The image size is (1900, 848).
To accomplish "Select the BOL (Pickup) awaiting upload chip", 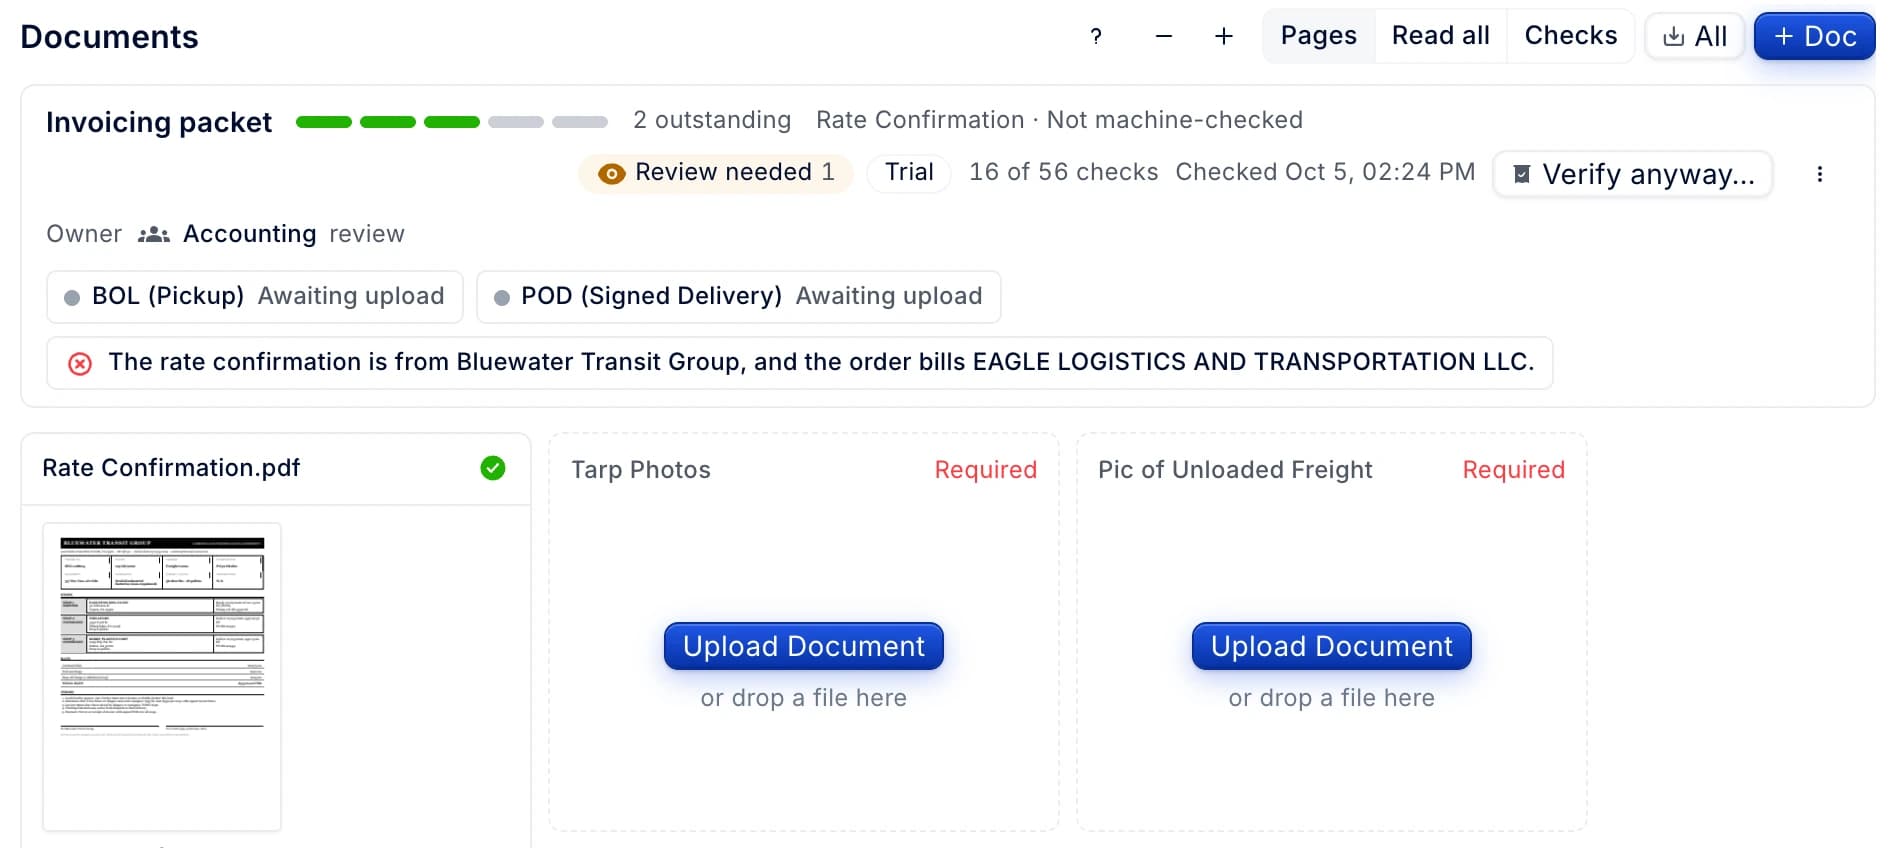I will click(x=255, y=297).
